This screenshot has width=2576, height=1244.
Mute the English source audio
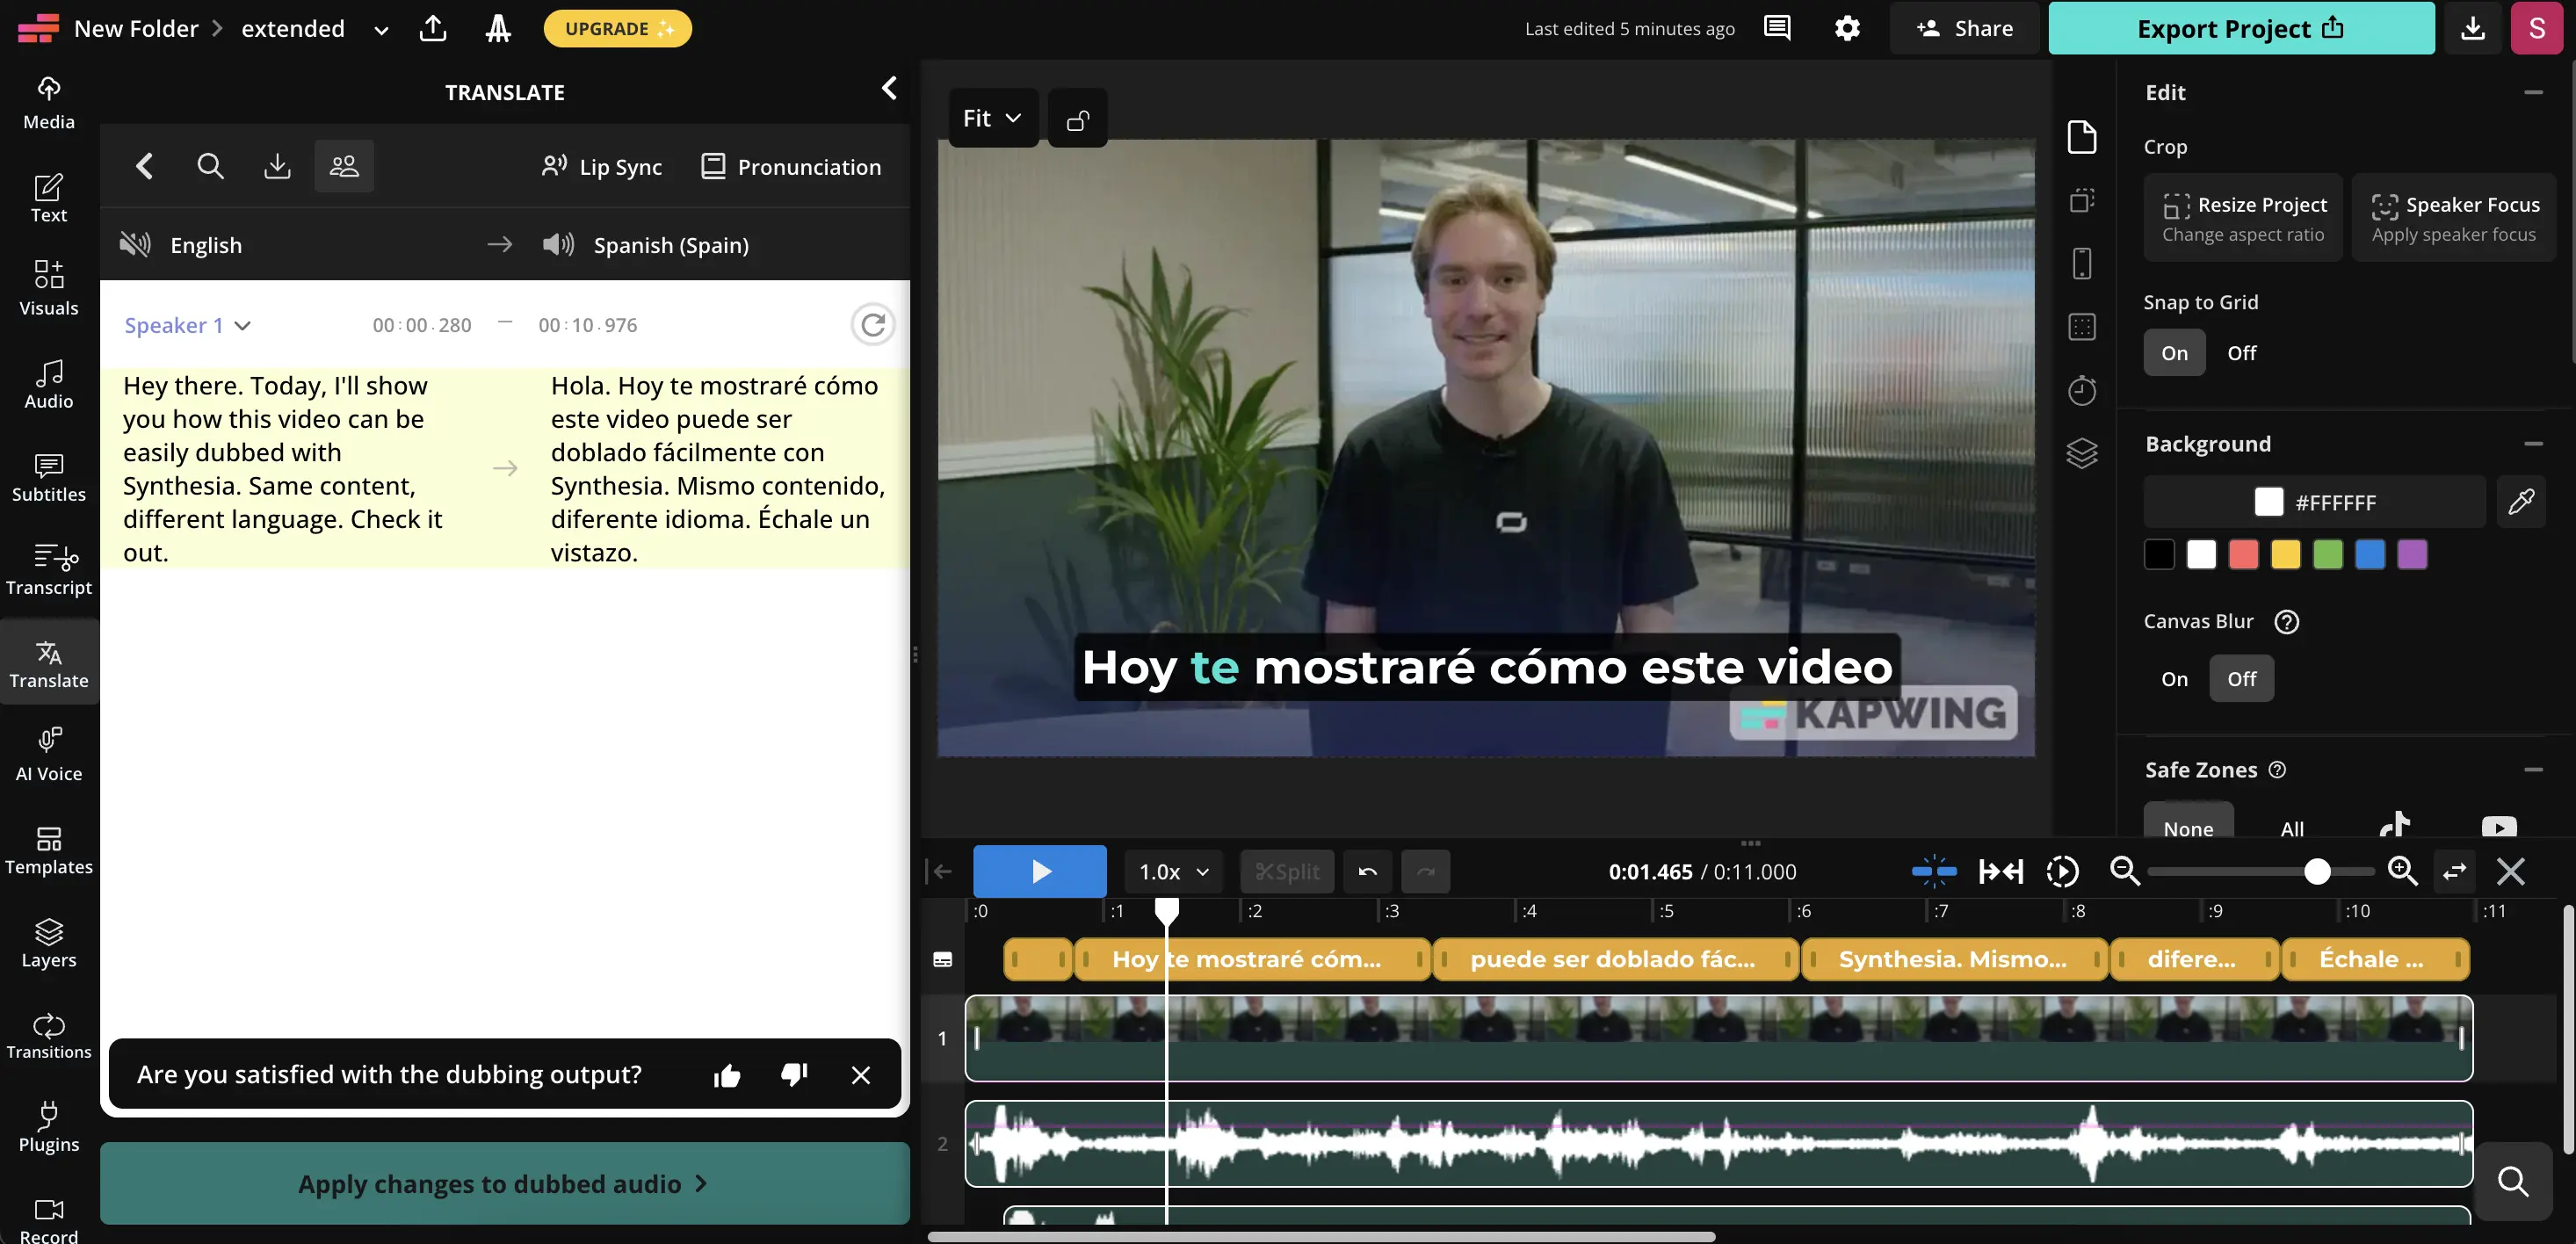click(x=135, y=244)
